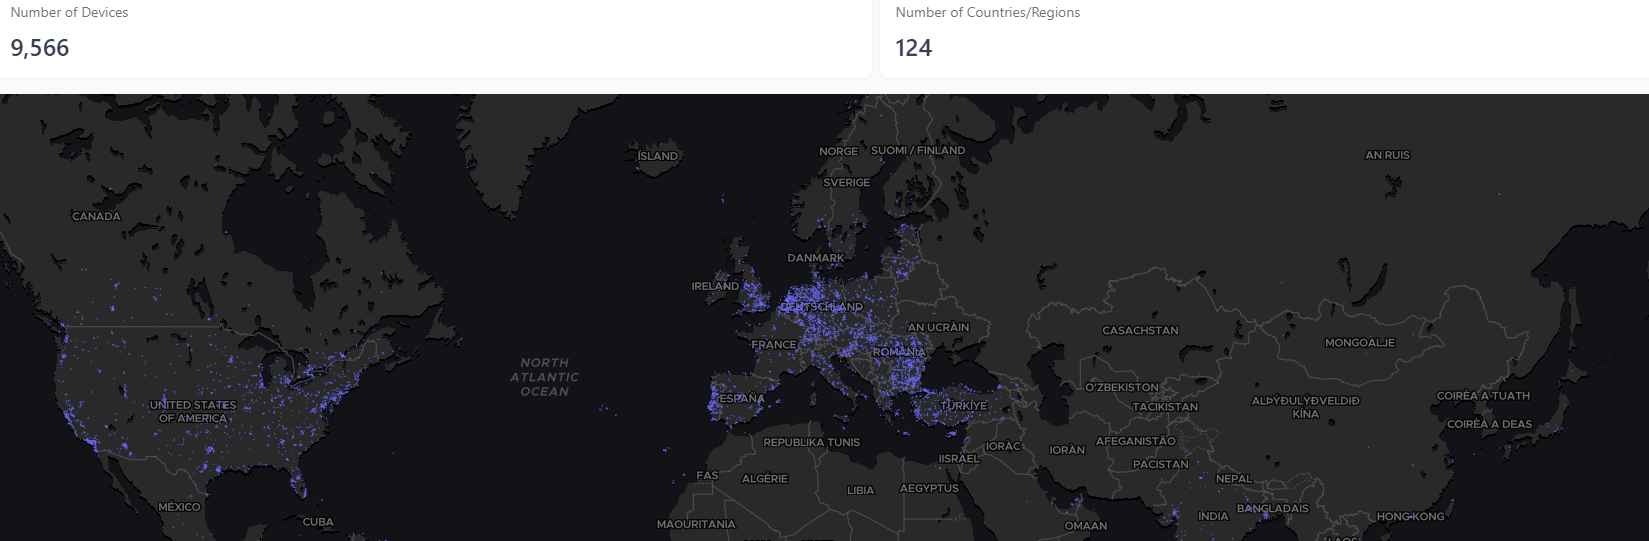Click the AFEGANISTÃO map label

pos(1136,441)
